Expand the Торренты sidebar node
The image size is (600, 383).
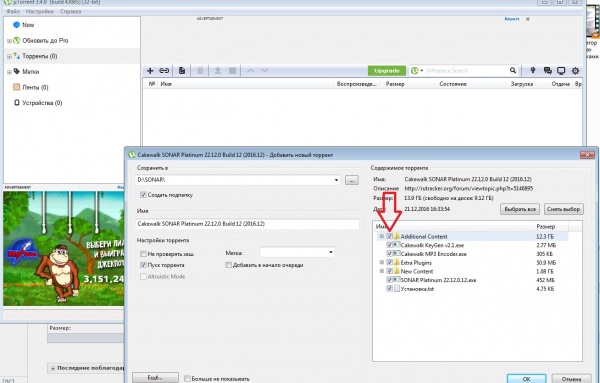click(x=9, y=57)
